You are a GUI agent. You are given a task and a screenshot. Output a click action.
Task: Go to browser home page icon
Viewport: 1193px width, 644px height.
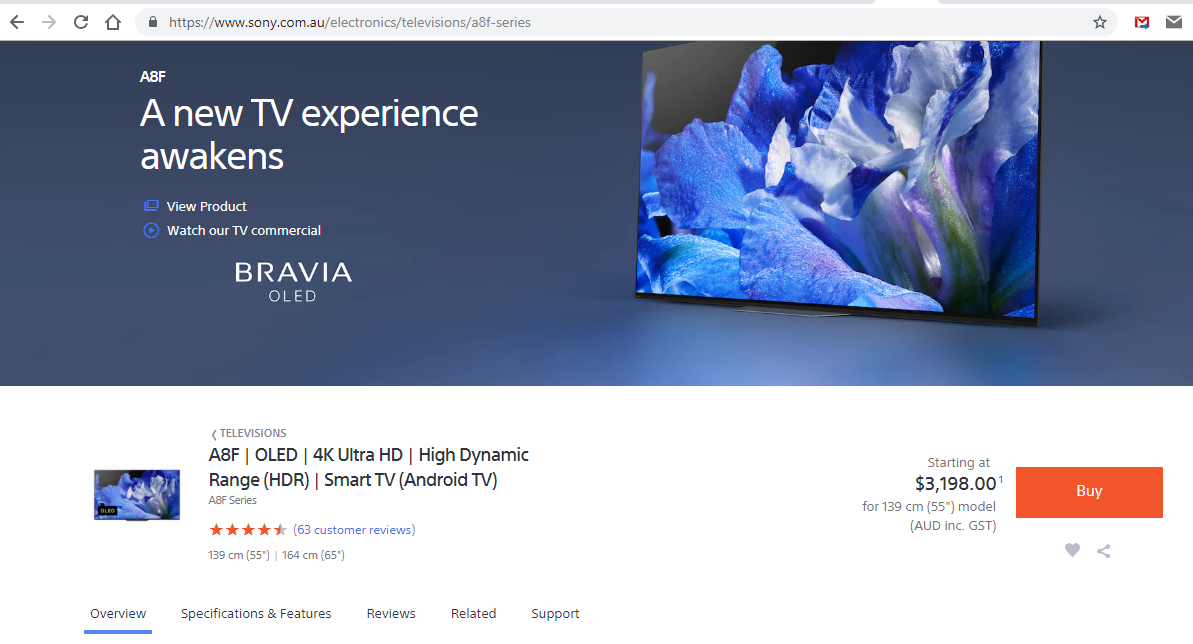(x=113, y=22)
